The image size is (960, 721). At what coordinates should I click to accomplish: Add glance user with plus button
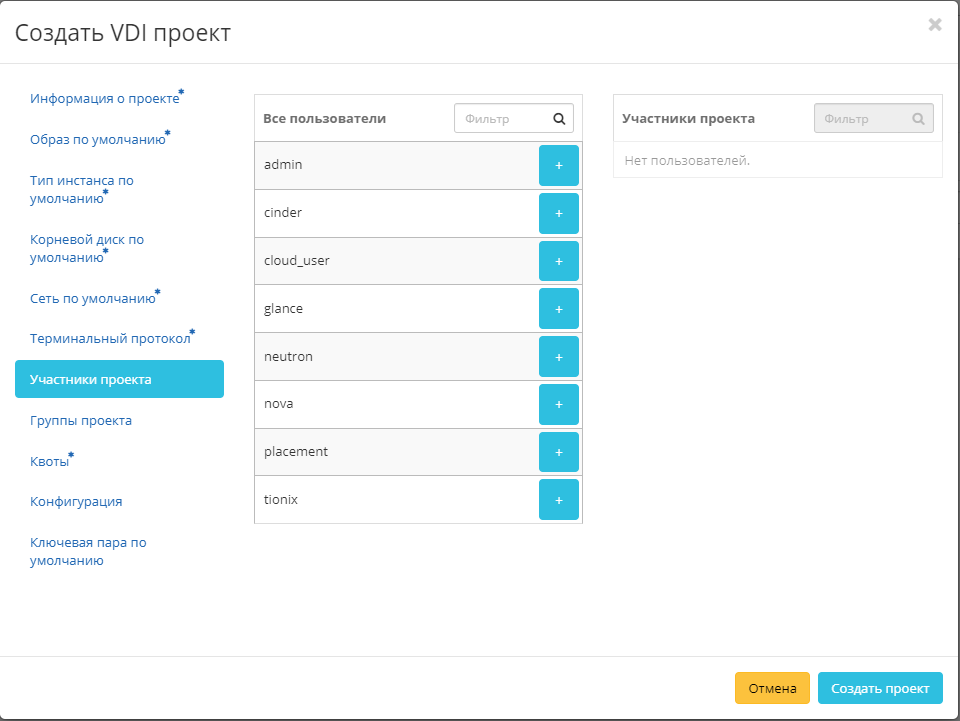(558, 309)
